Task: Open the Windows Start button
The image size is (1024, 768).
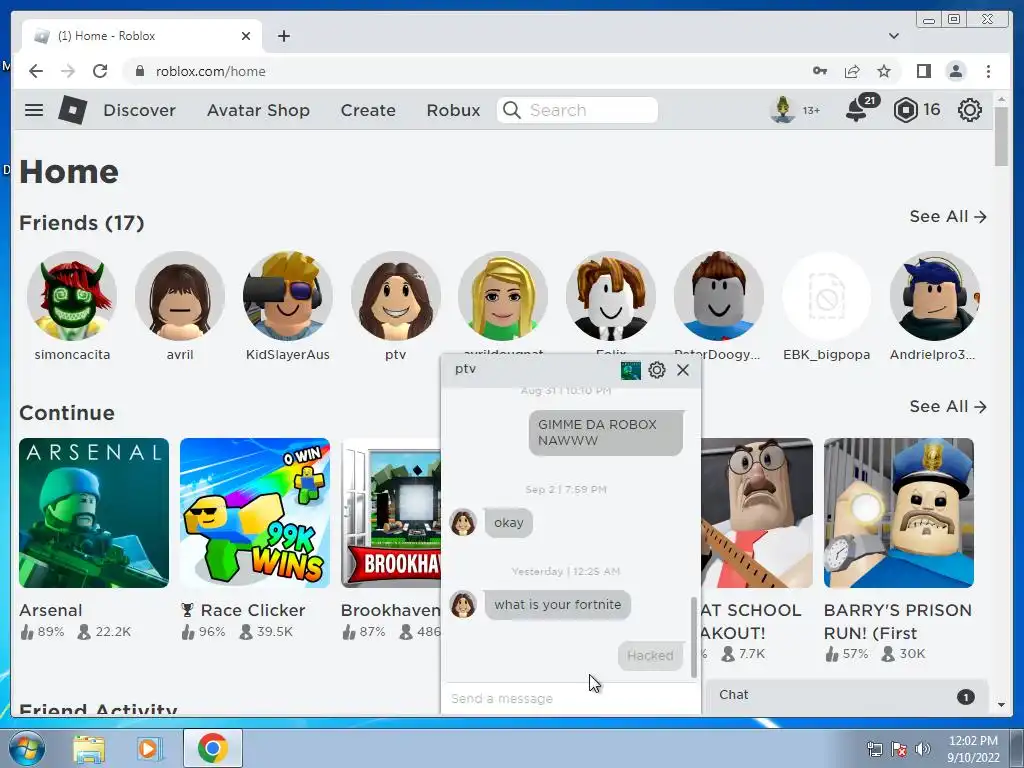Action: (x=27, y=748)
